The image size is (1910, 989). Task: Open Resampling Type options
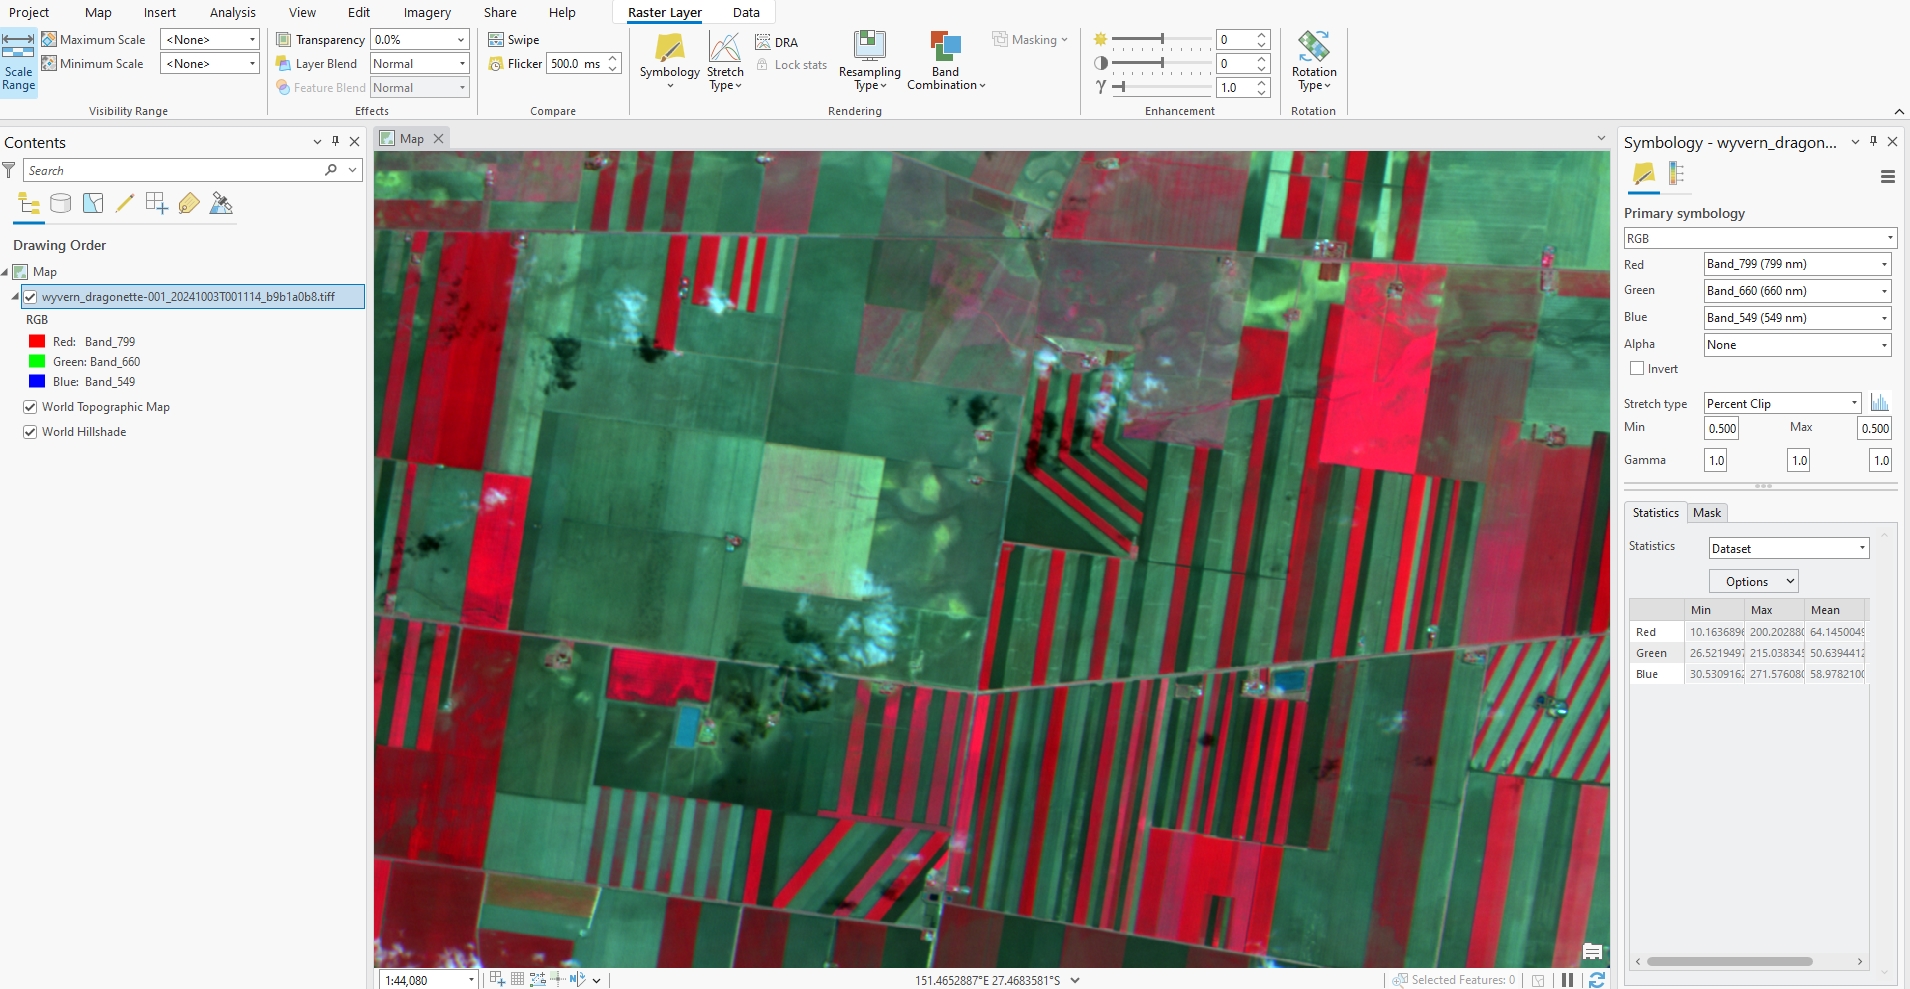869,62
